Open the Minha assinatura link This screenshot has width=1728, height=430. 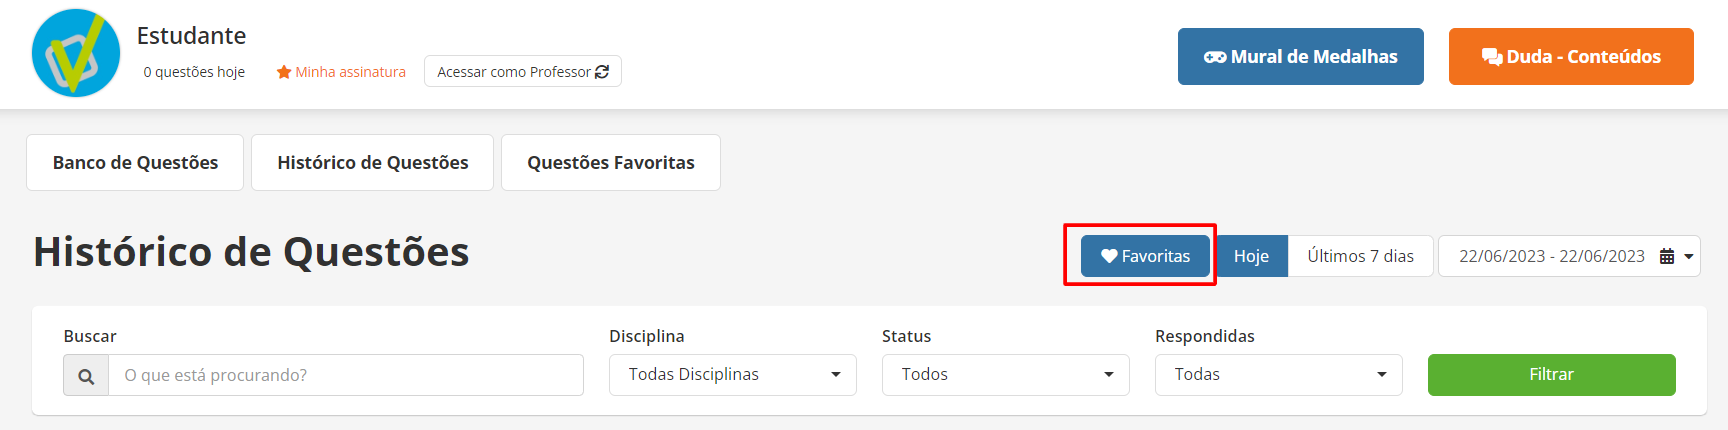[350, 72]
